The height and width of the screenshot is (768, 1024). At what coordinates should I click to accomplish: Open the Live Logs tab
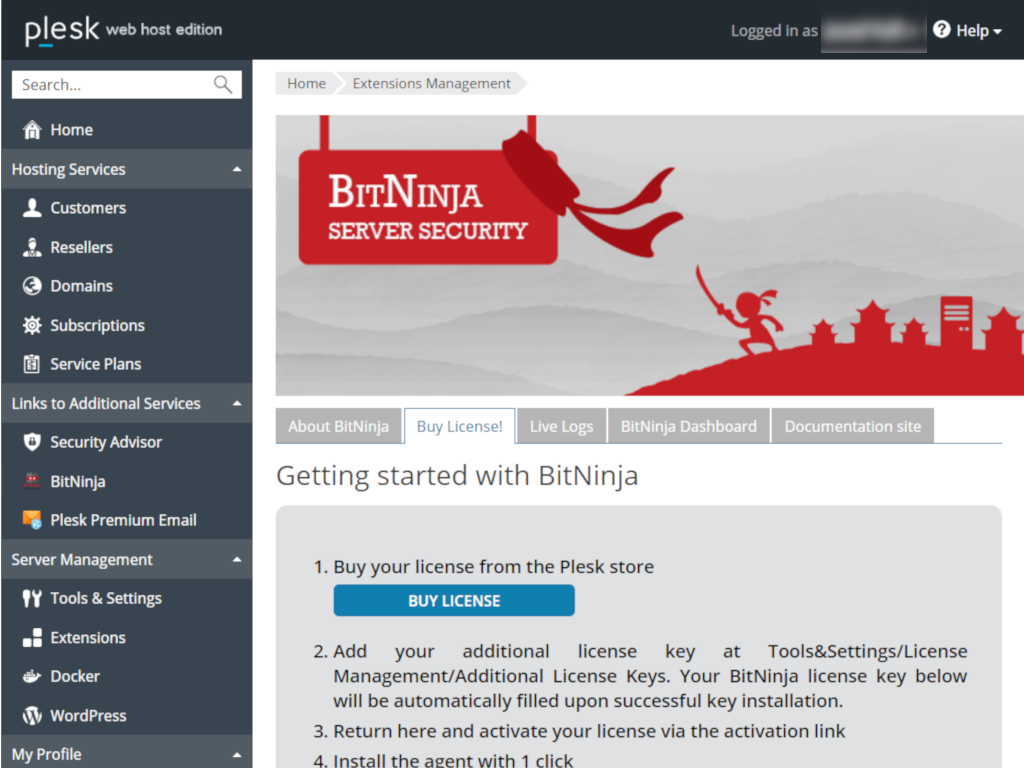coord(562,426)
